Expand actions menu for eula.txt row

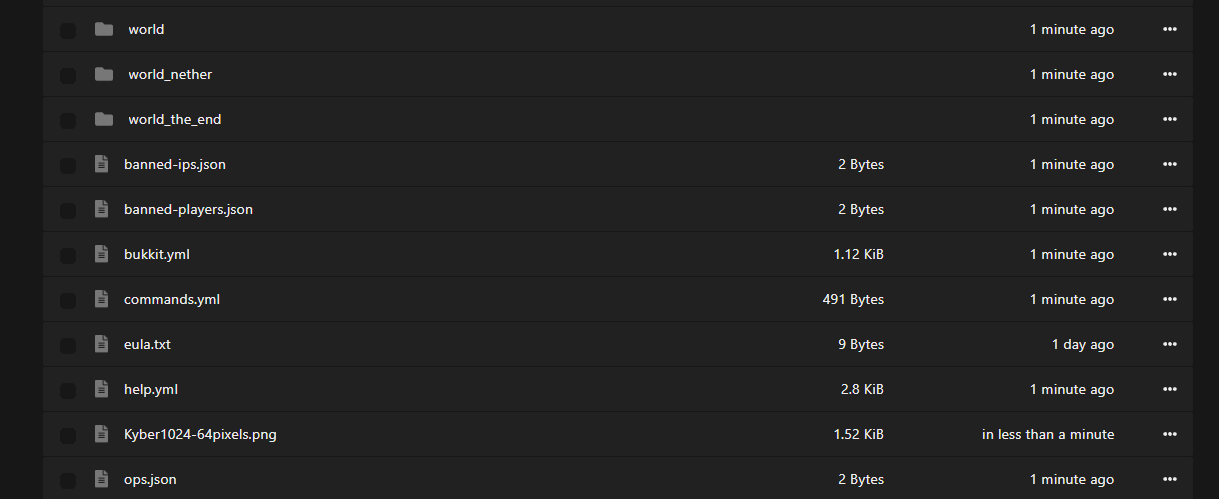pyautogui.click(x=1170, y=344)
